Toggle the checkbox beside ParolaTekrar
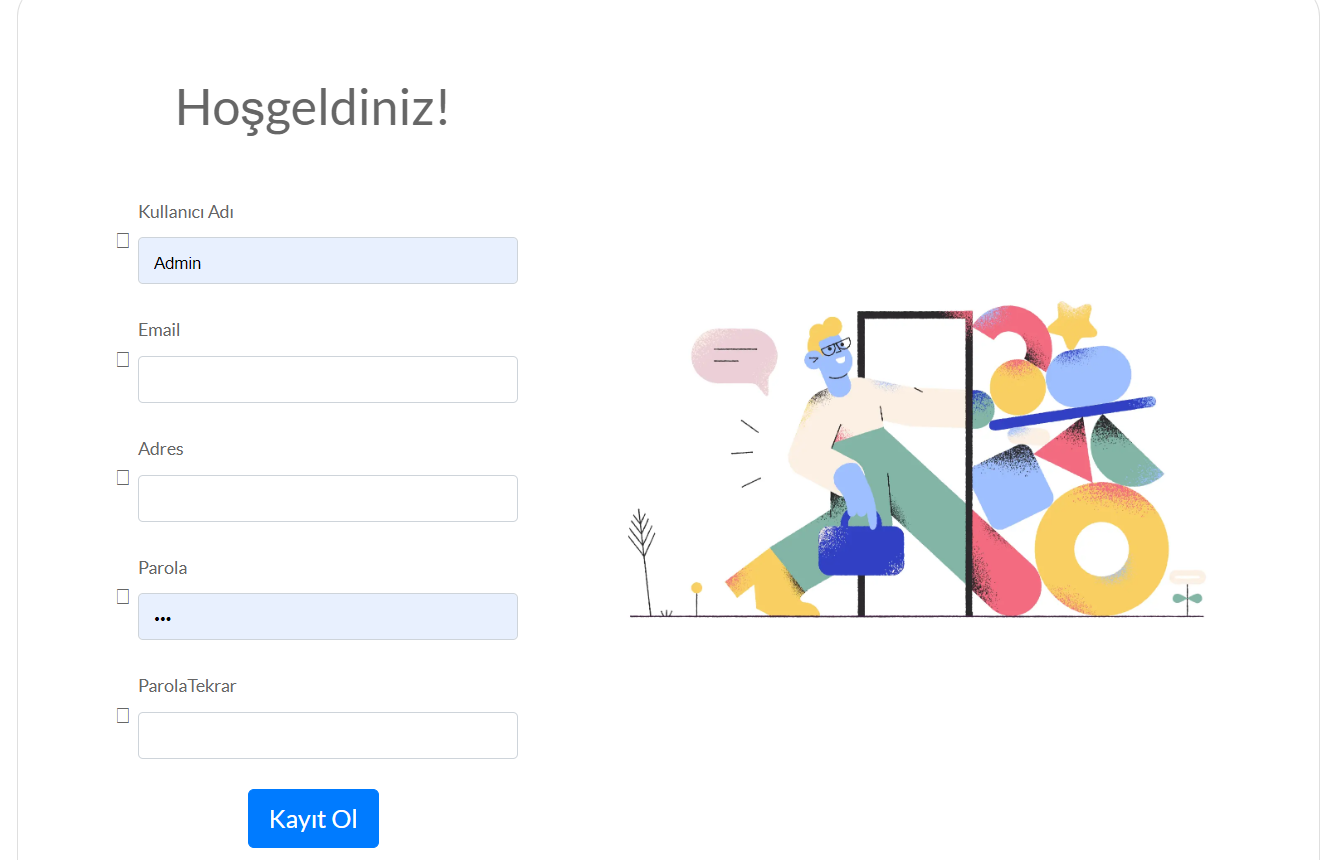The height and width of the screenshot is (860, 1340). [123, 715]
